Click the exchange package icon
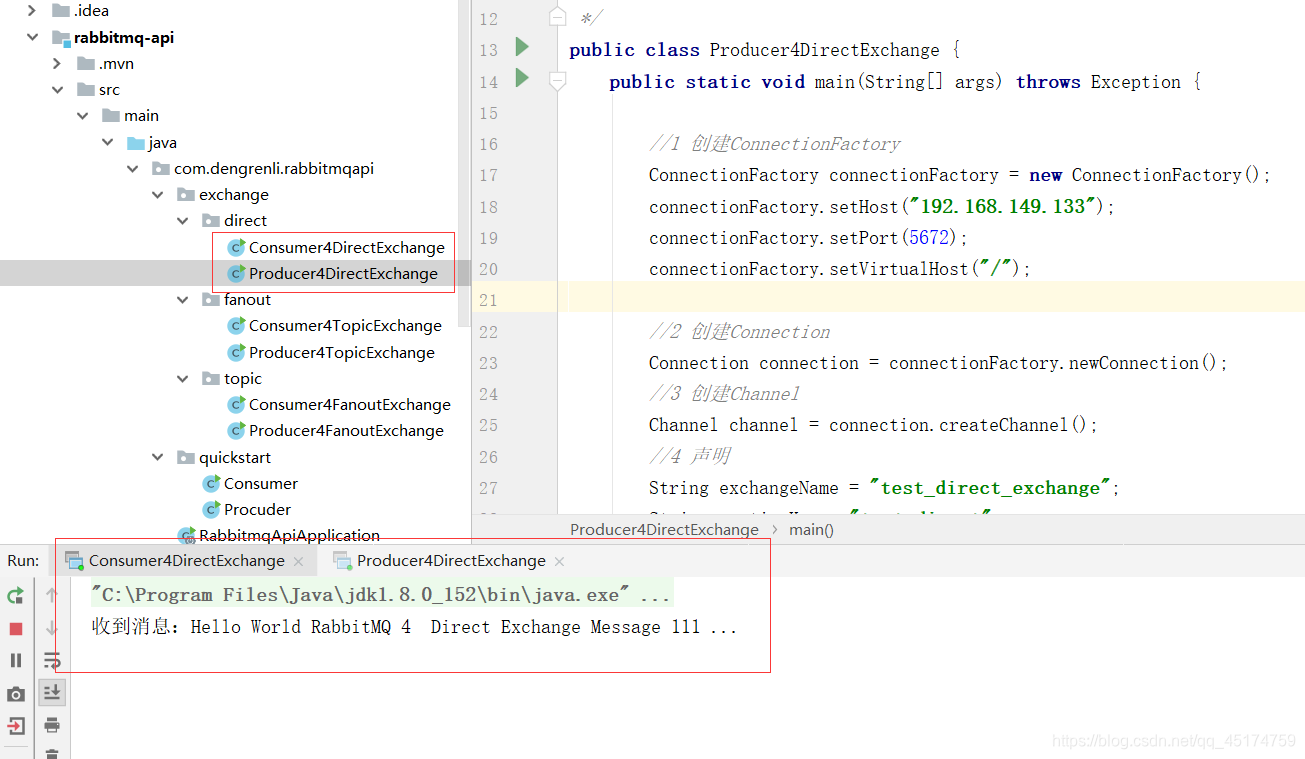Screen dimensions: 1305x759 pos(186,195)
